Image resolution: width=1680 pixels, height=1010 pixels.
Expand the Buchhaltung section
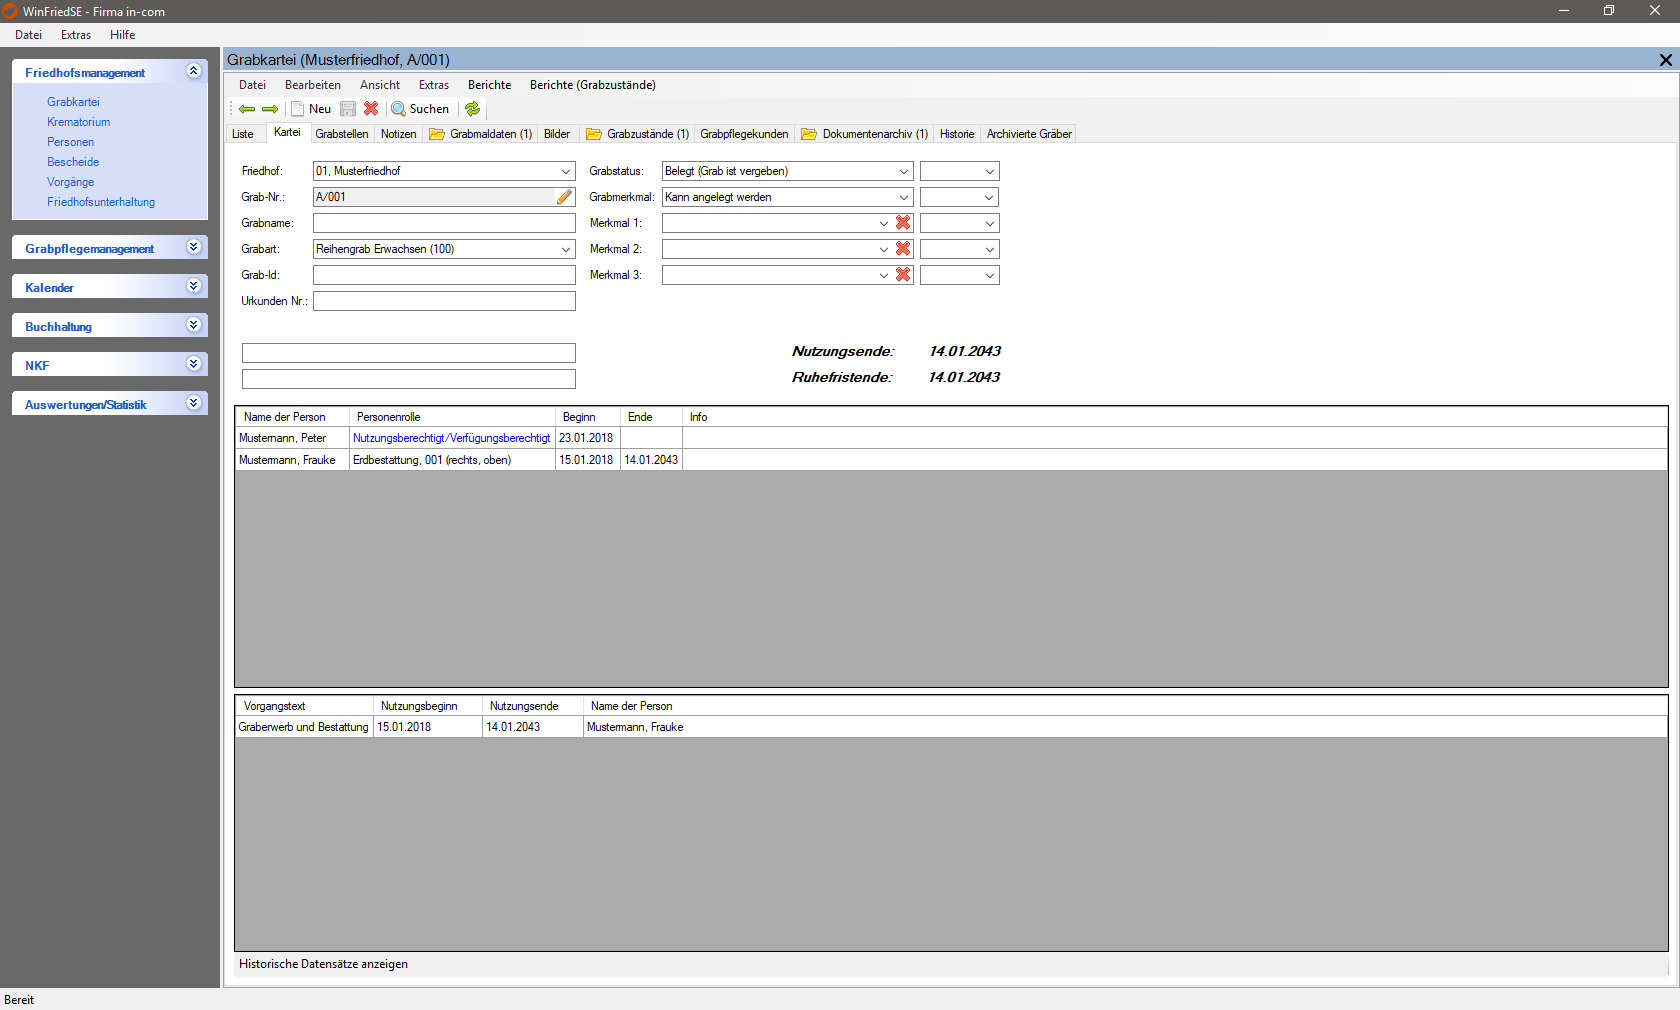[x=194, y=325]
